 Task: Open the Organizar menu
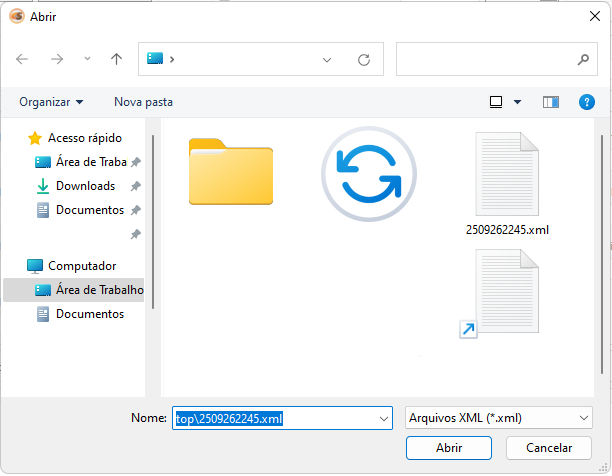point(51,102)
